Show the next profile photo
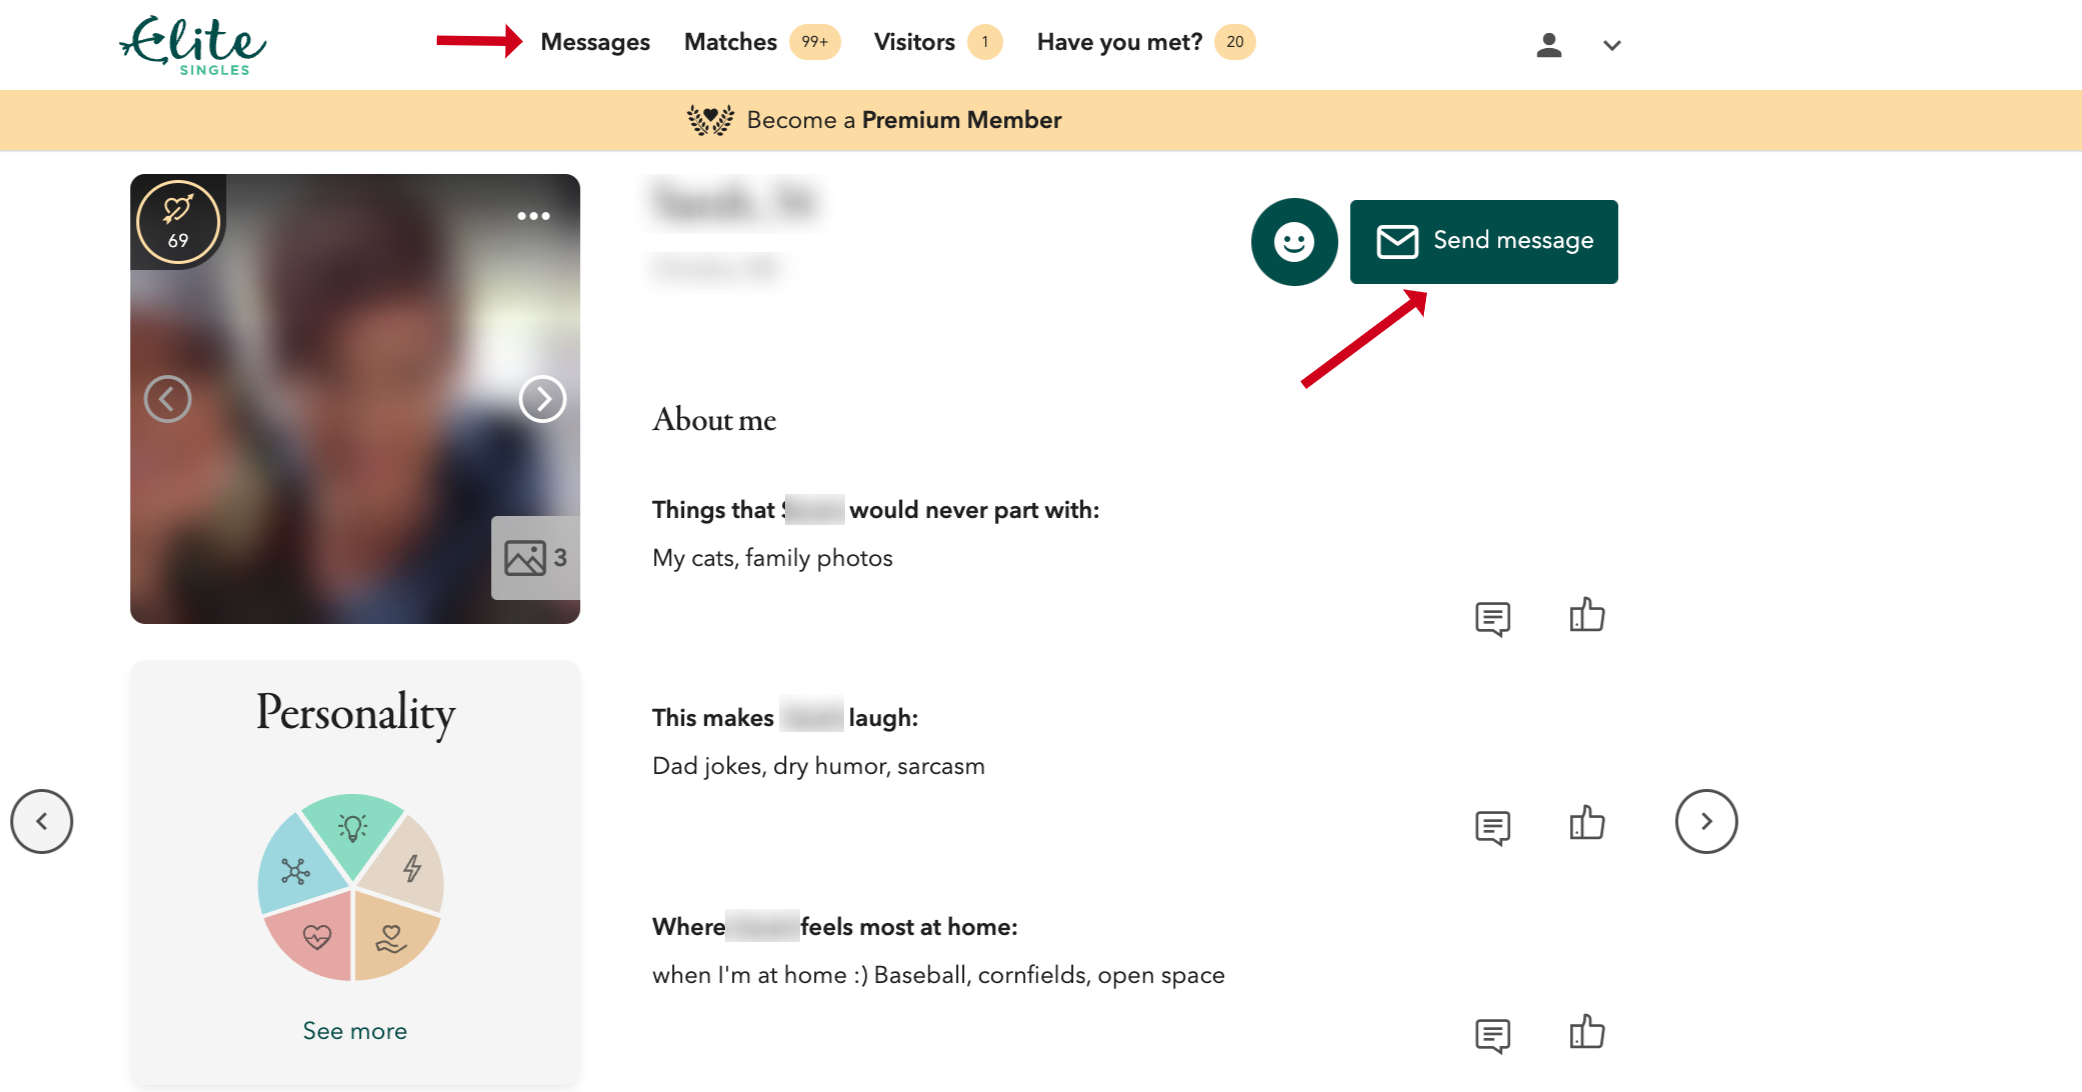2082x1092 pixels. click(x=542, y=399)
